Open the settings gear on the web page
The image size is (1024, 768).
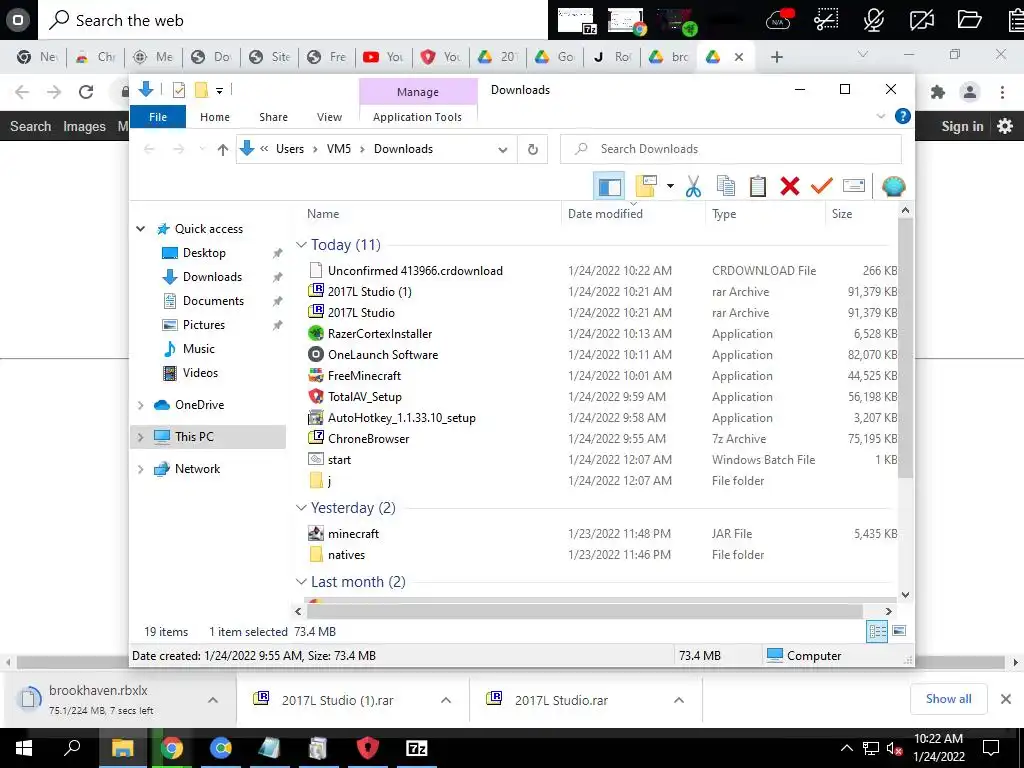pyautogui.click(x=1005, y=126)
